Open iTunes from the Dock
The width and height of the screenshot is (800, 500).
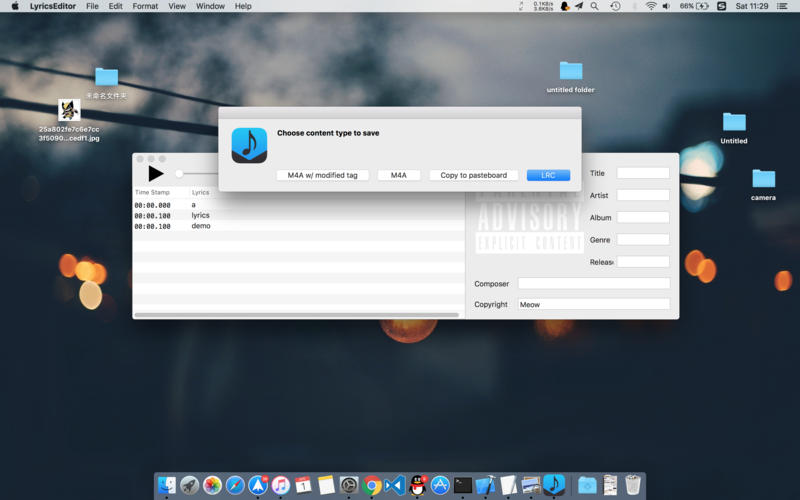coord(280,485)
